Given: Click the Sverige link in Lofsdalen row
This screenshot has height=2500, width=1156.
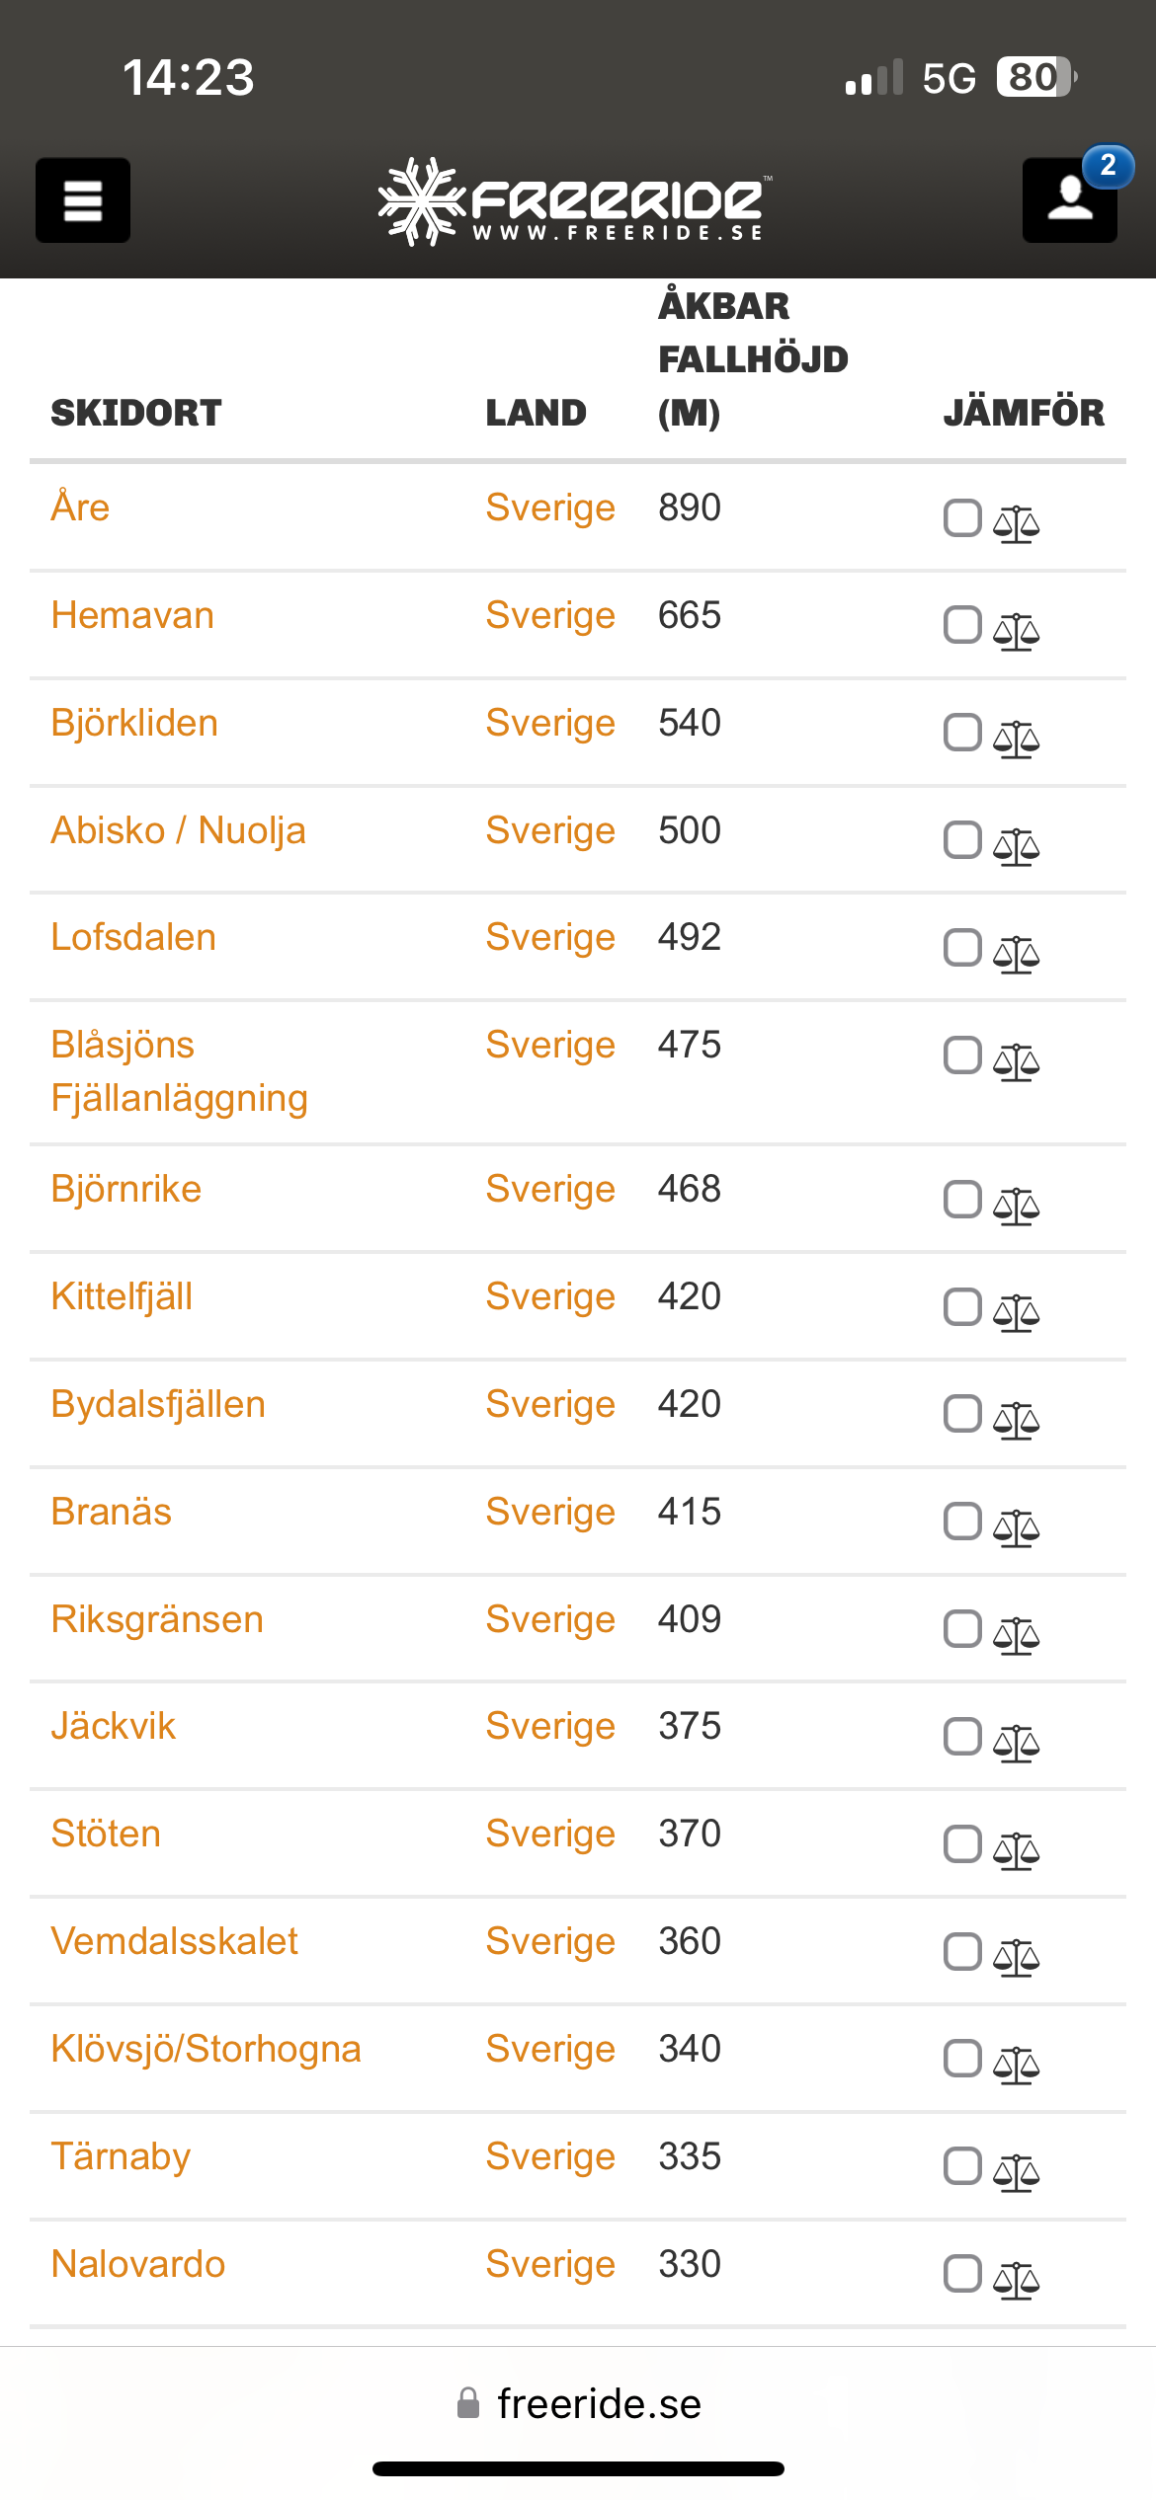Looking at the screenshot, I should click(x=550, y=938).
